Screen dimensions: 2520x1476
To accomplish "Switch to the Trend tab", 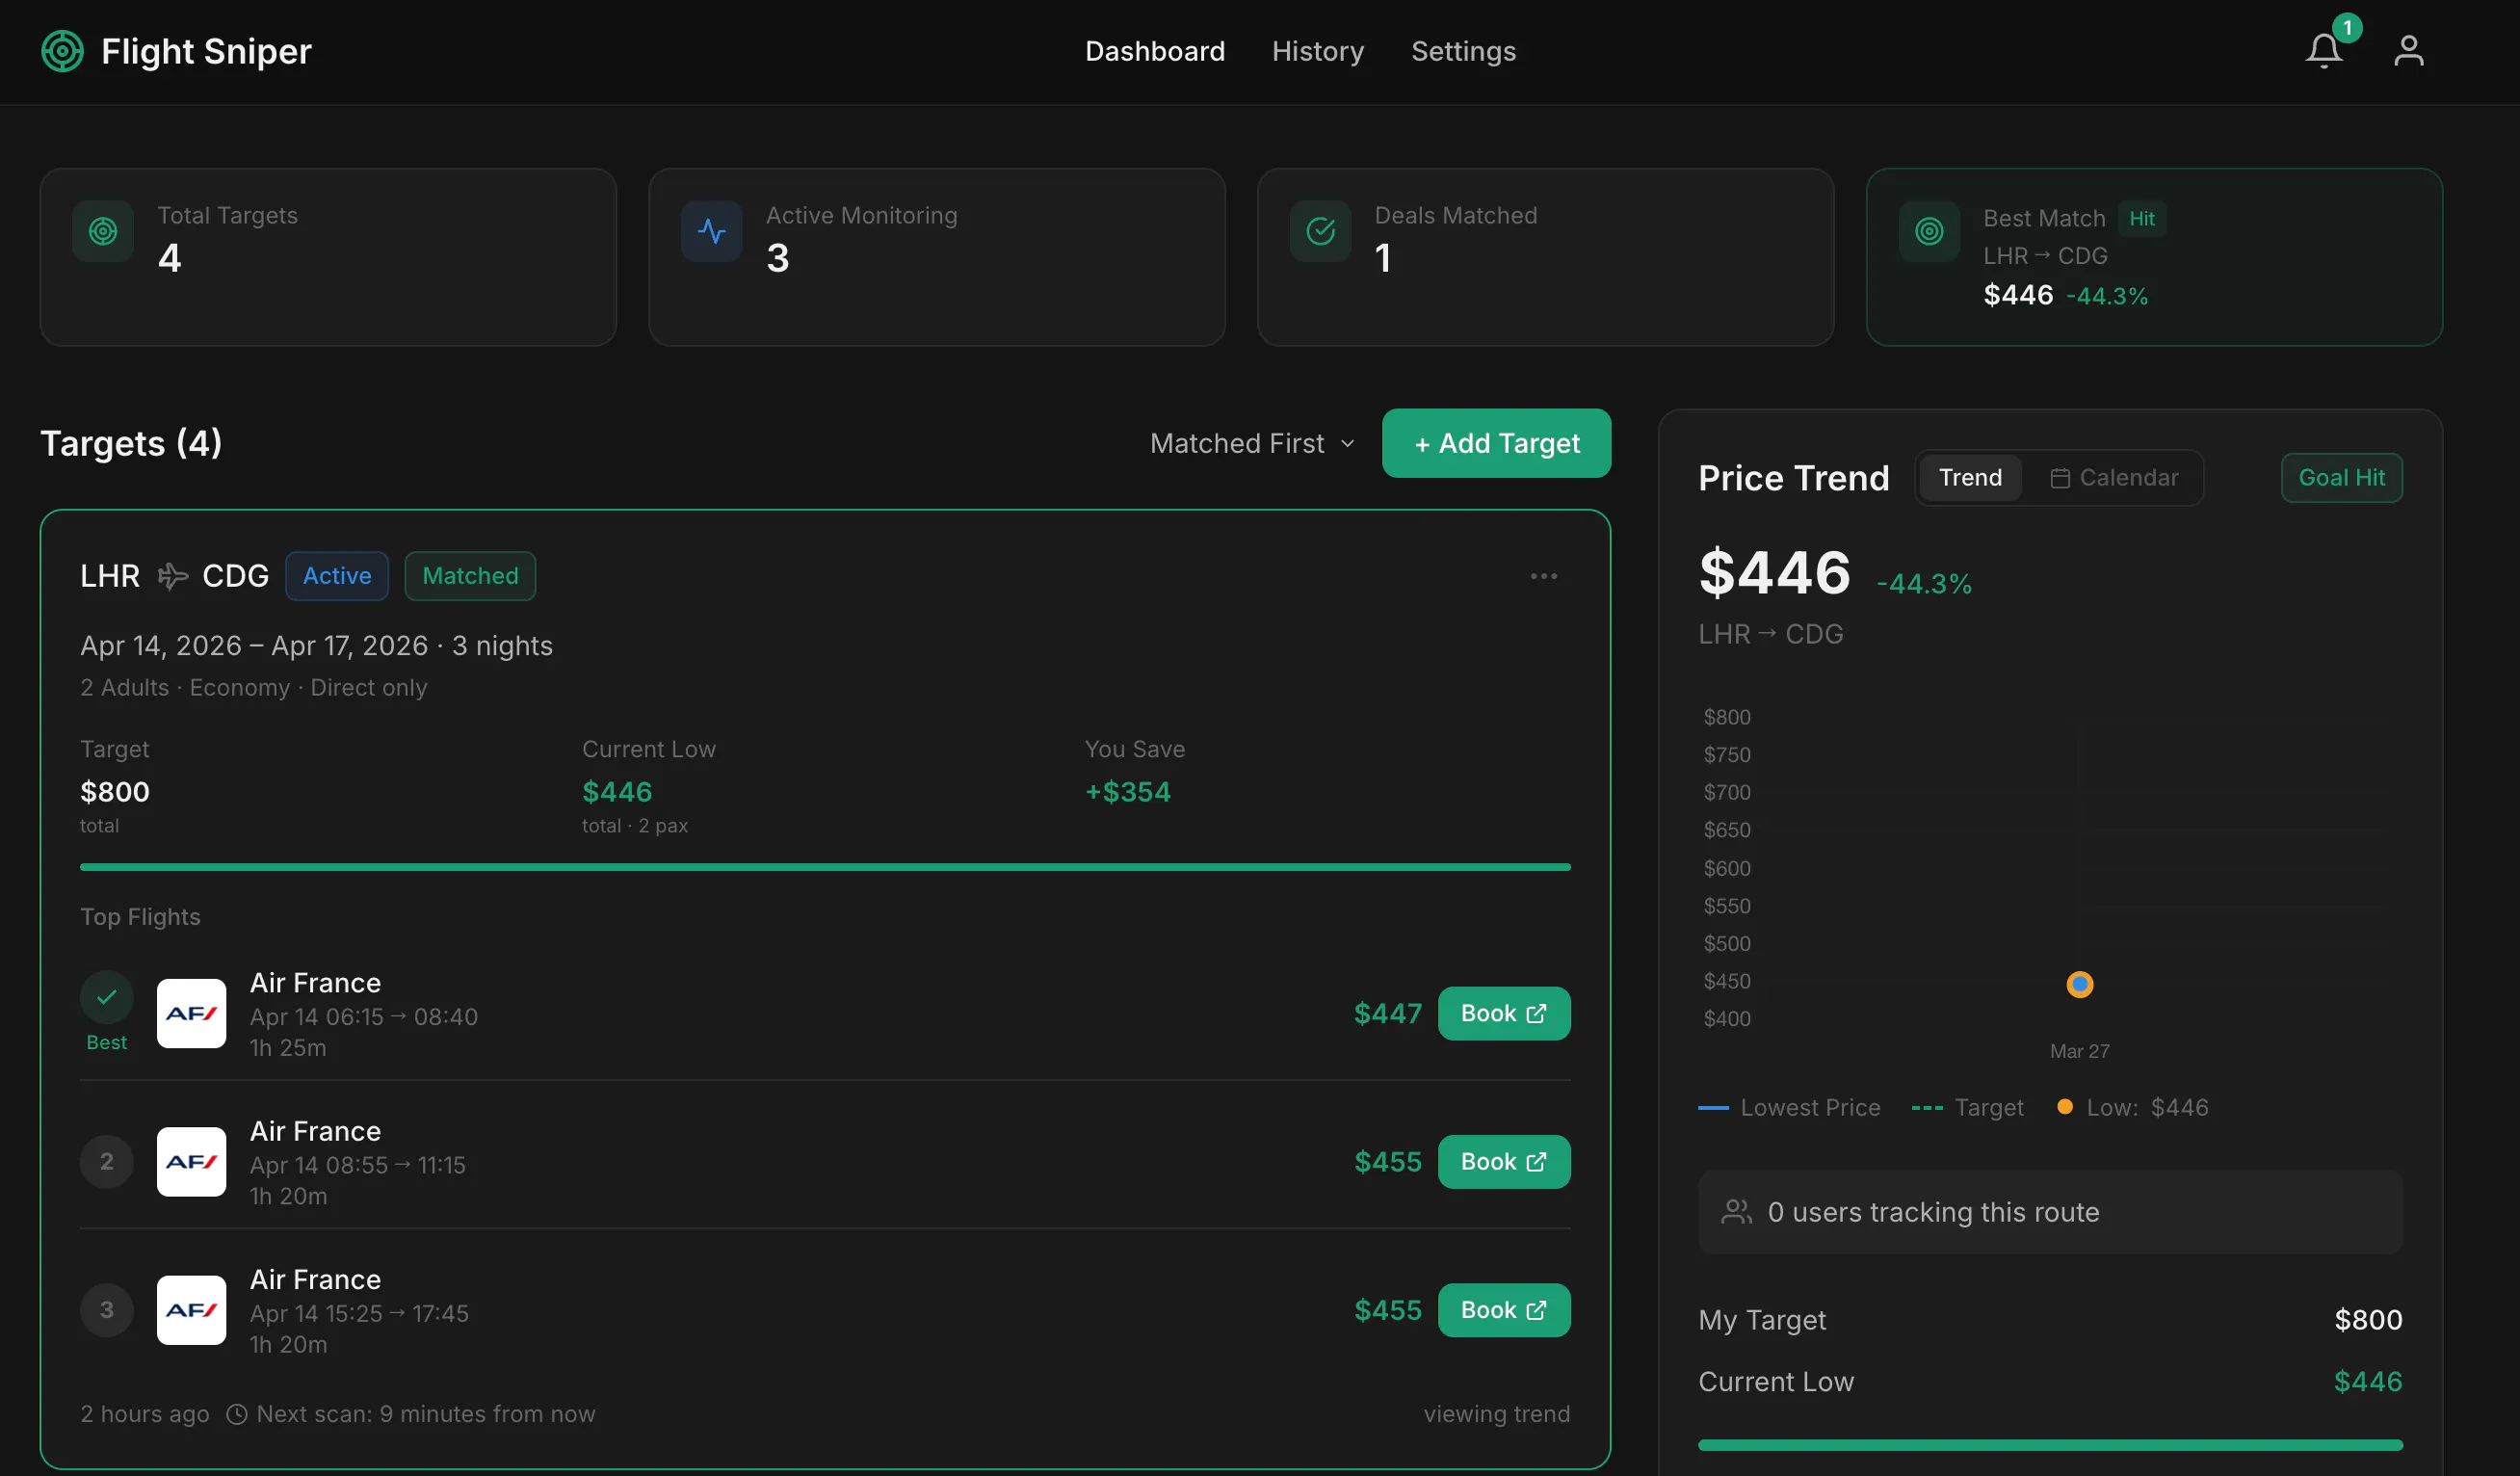I will click(x=1970, y=478).
